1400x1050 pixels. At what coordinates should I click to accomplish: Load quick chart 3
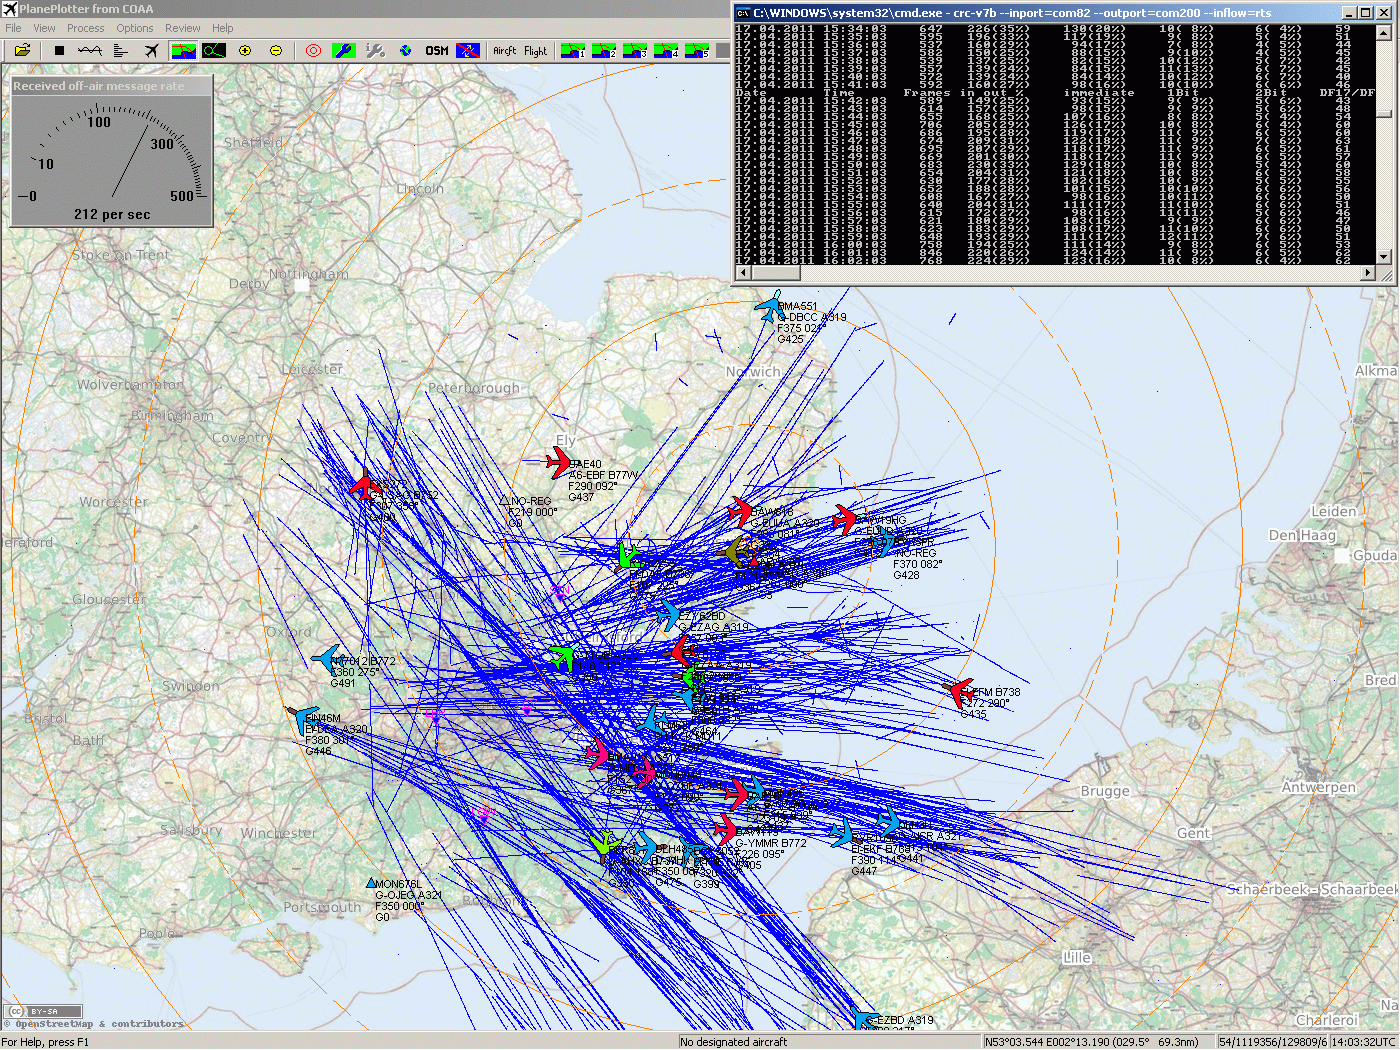635,50
